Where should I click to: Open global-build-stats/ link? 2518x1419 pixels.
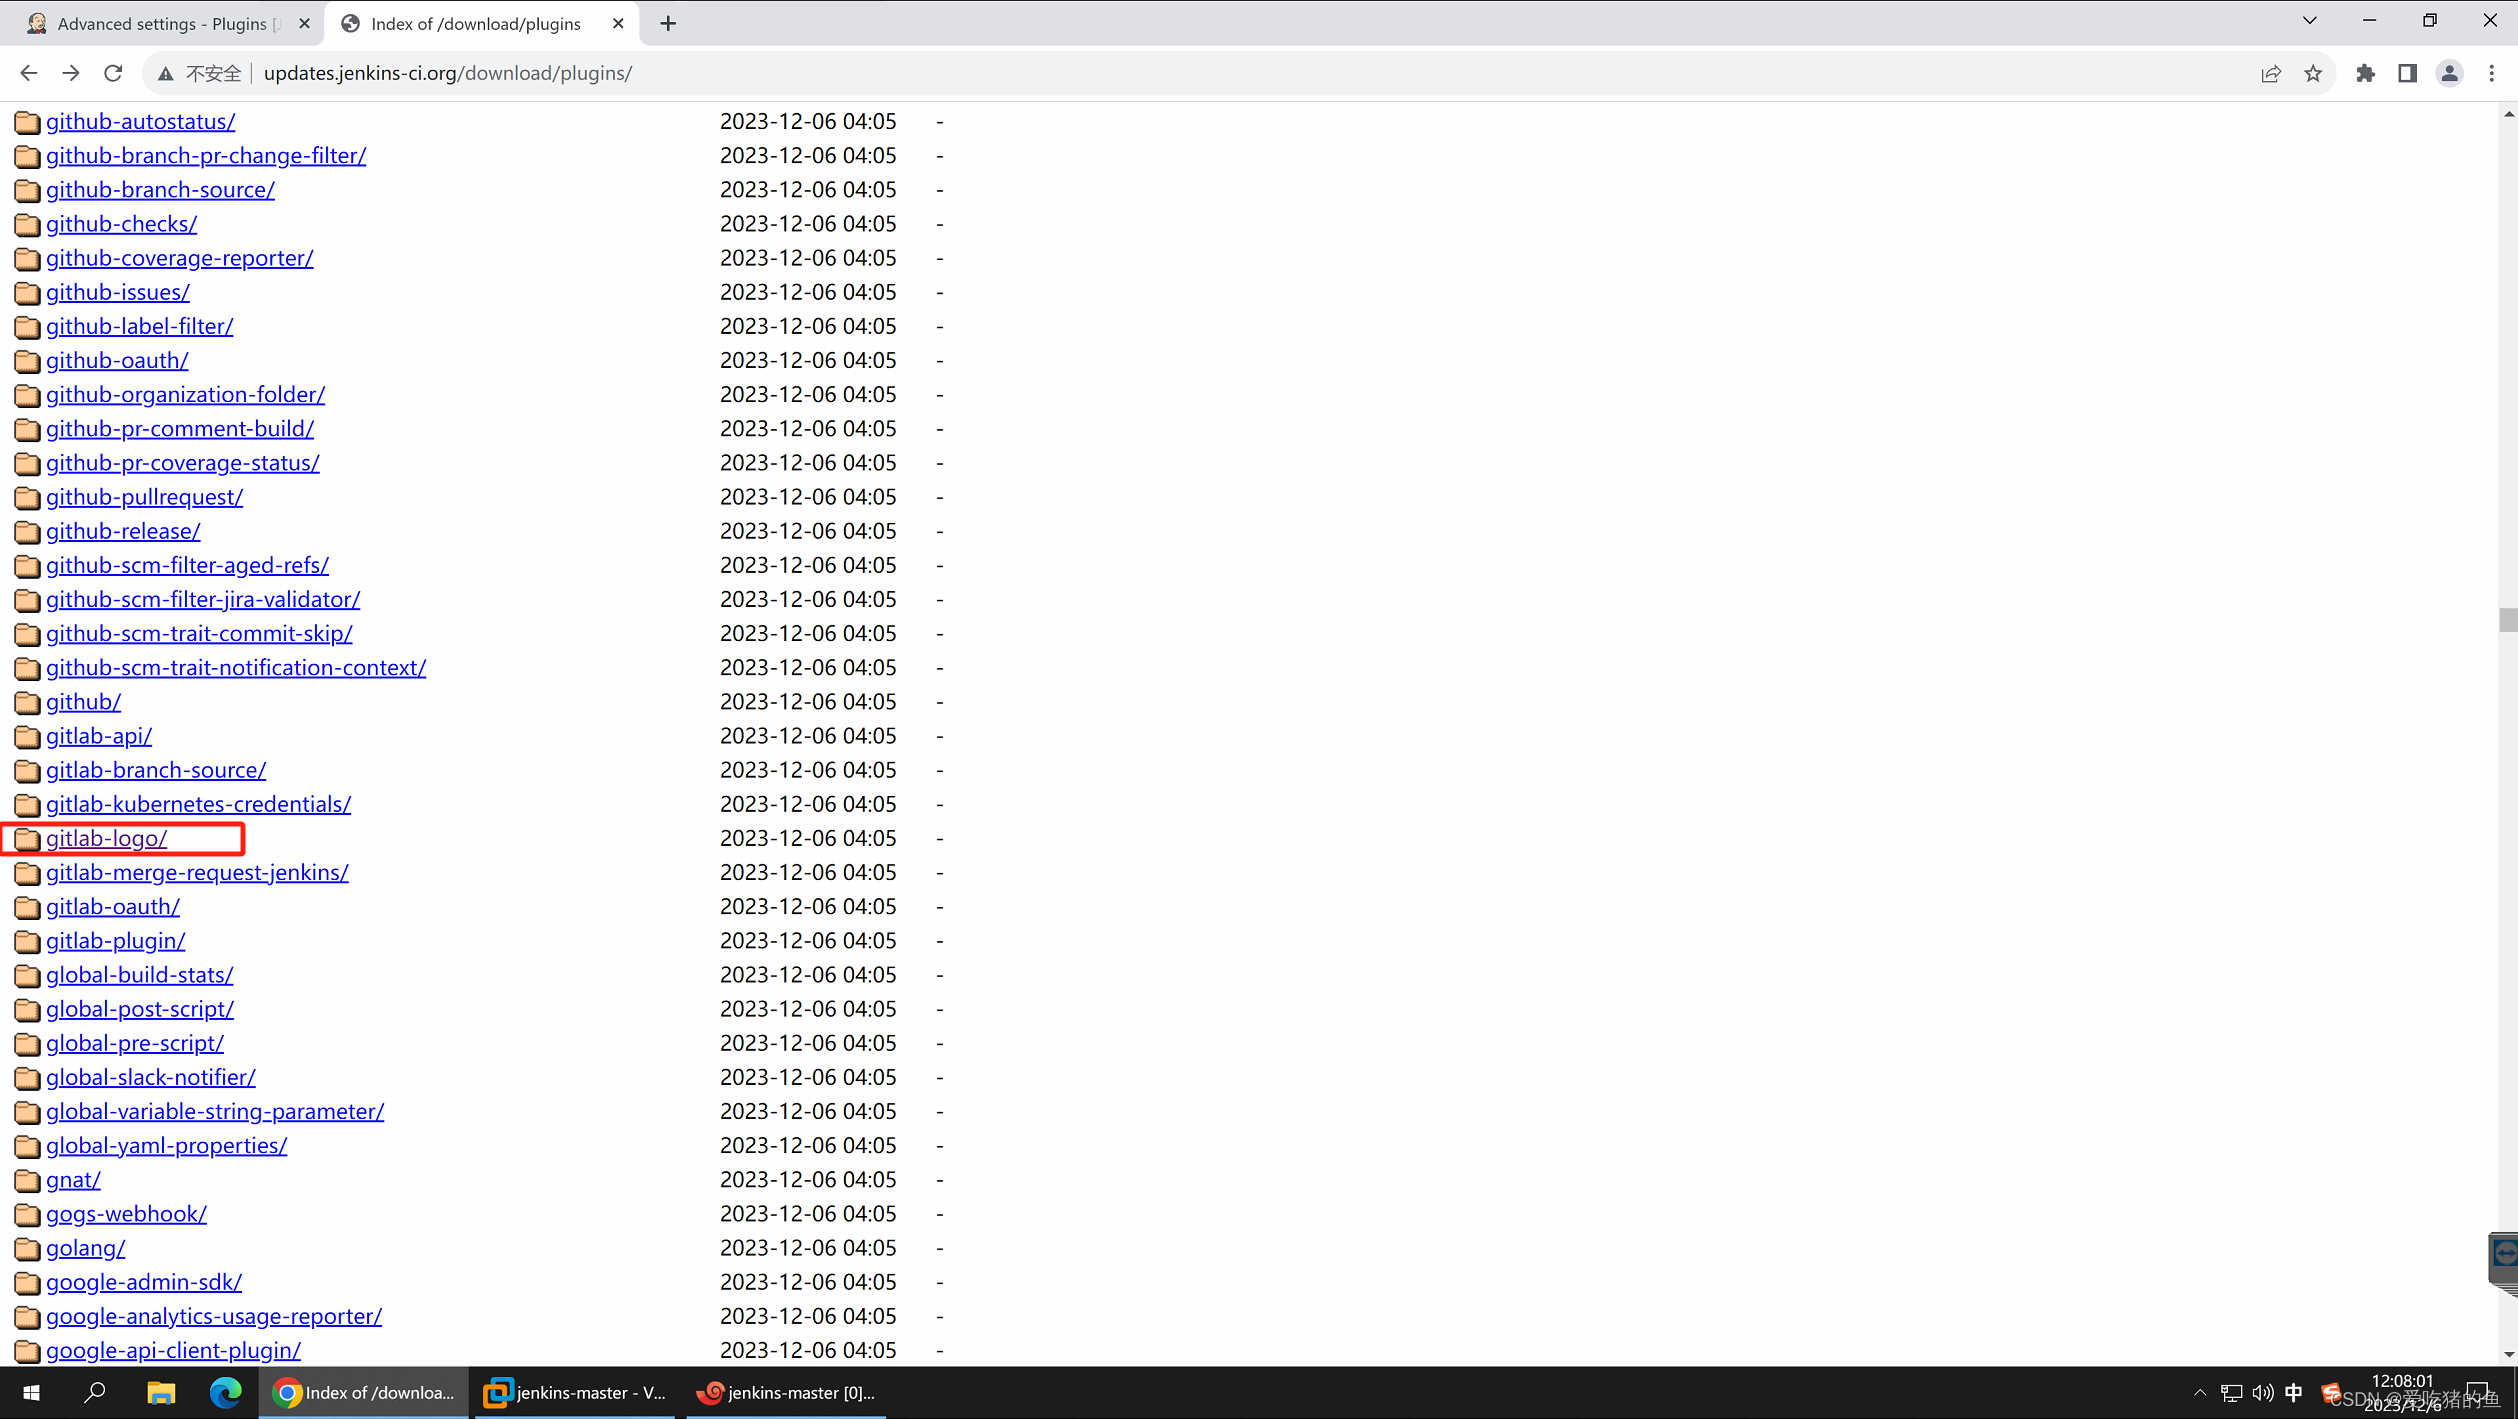(x=139, y=974)
